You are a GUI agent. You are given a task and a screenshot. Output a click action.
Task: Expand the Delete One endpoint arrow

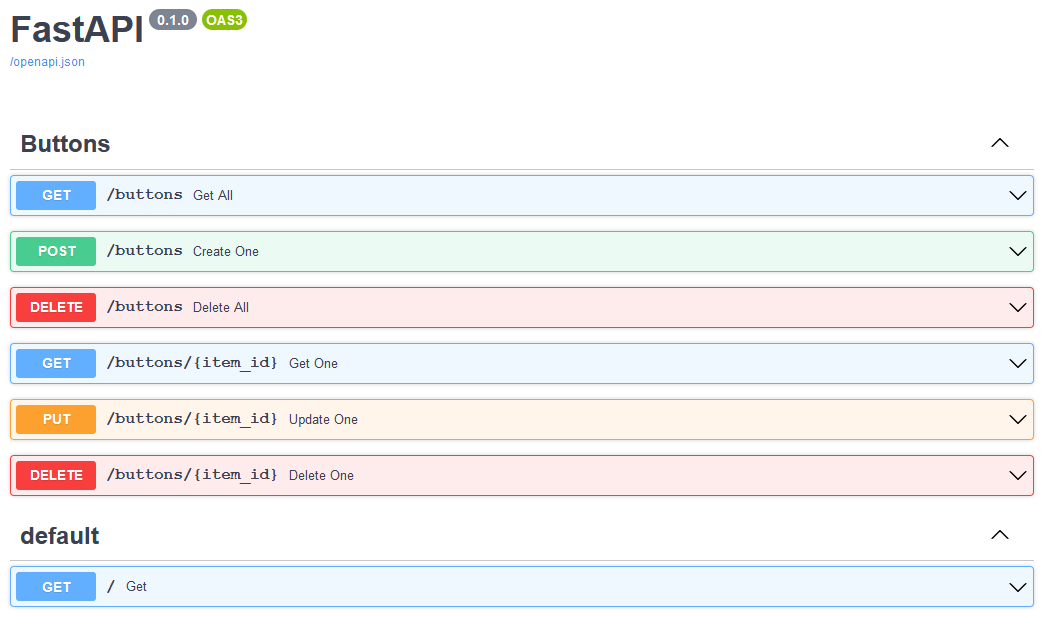[1018, 475]
